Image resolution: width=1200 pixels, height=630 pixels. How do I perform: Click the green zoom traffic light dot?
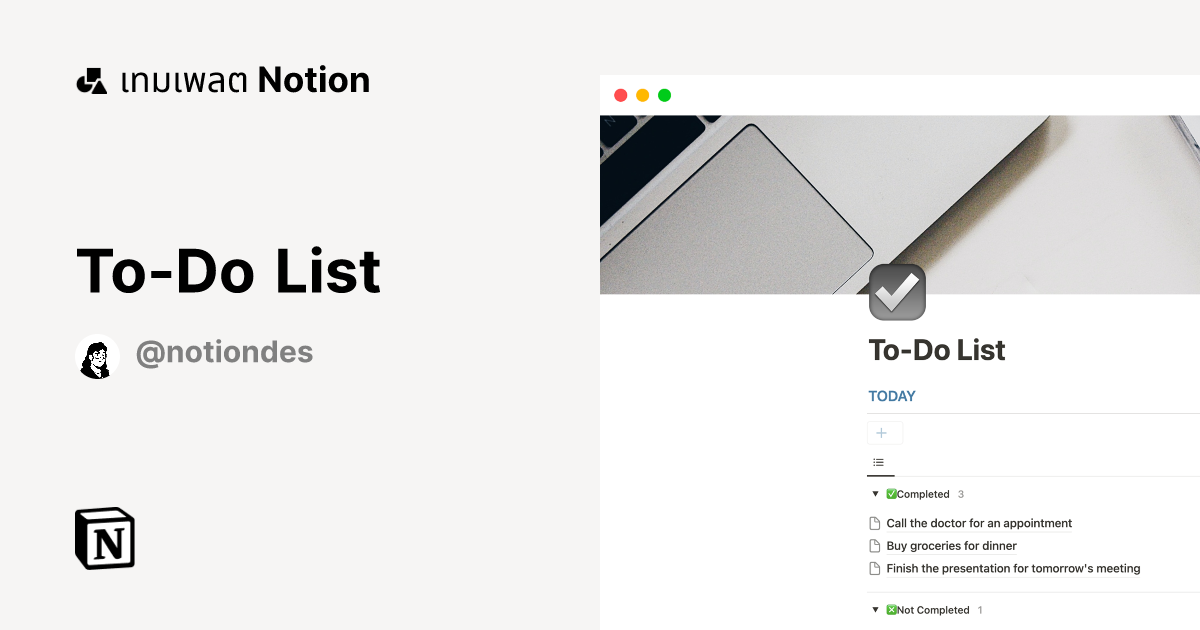coord(664,95)
